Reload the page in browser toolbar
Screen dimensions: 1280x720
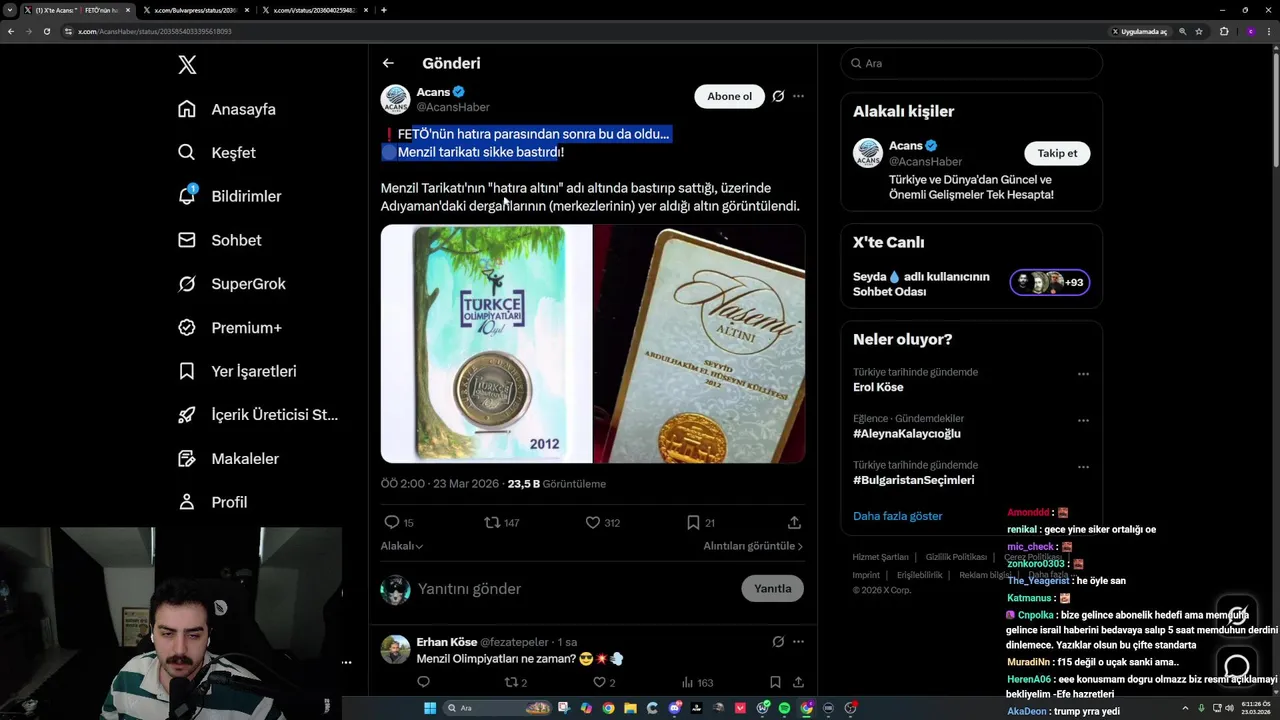tap(46, 31)
